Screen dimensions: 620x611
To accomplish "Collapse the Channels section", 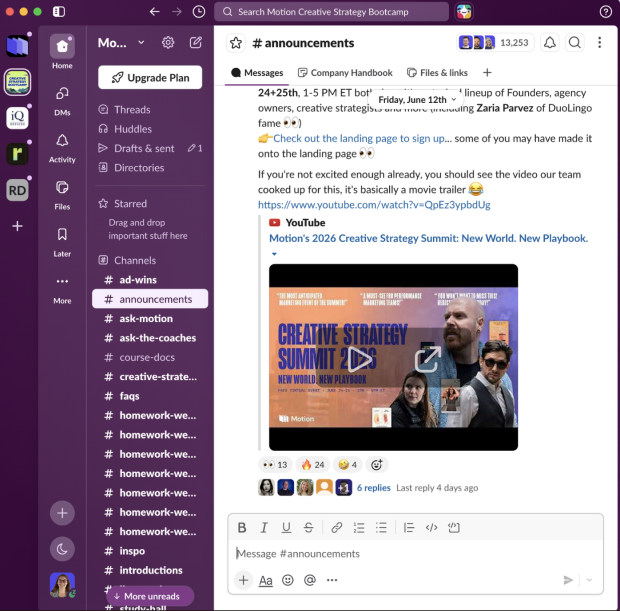I will [135, 260].
